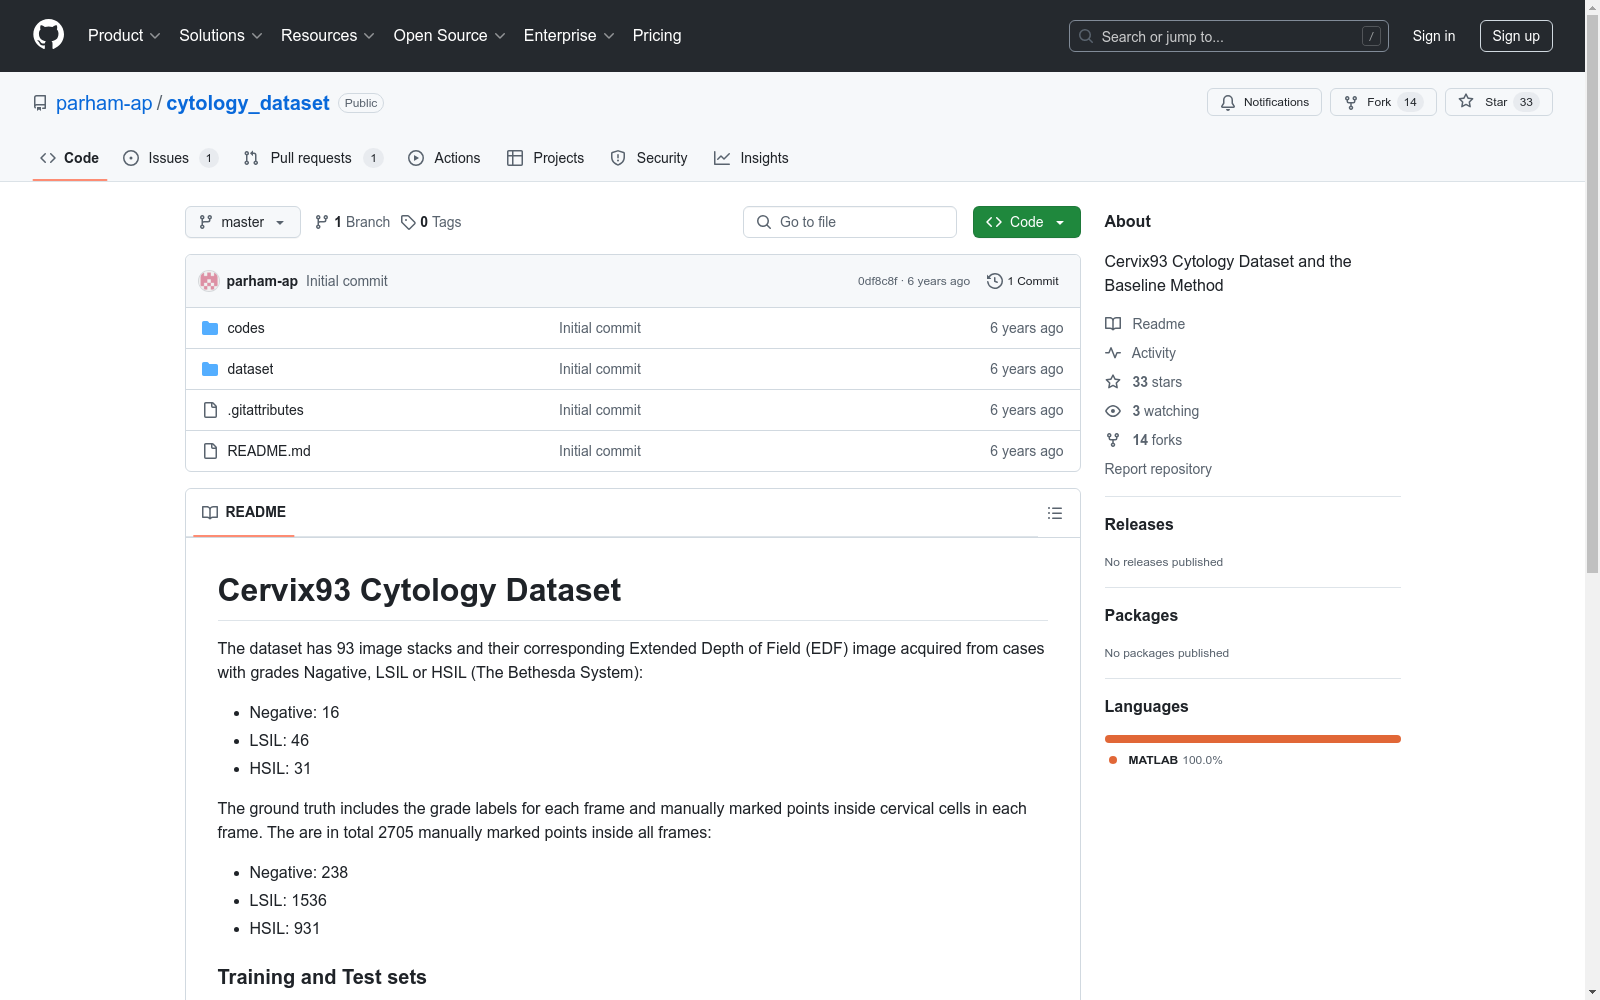Open the GitHub homepage logo
Image resolution: width=1600 pixels, height=1000 pixels.
(x=48, y=35)
